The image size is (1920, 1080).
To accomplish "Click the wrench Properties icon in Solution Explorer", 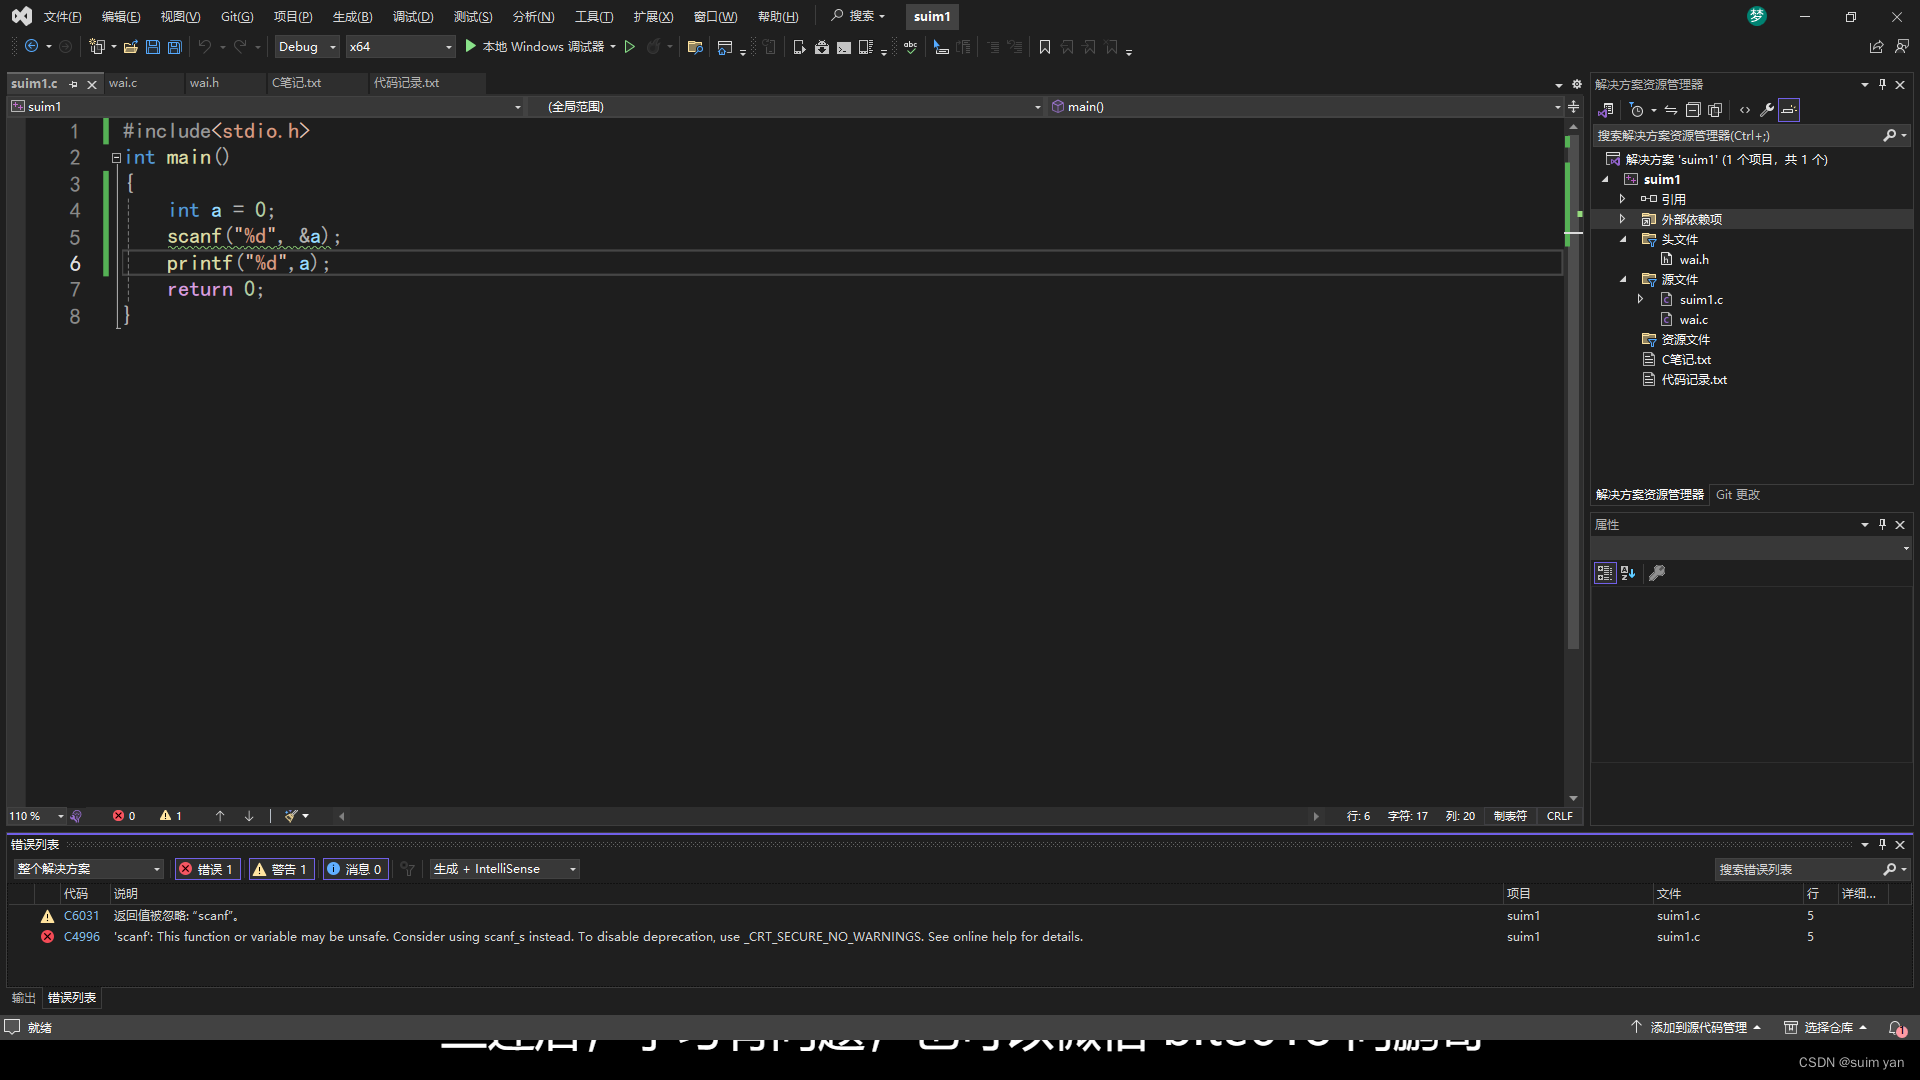I will 1767,110.
